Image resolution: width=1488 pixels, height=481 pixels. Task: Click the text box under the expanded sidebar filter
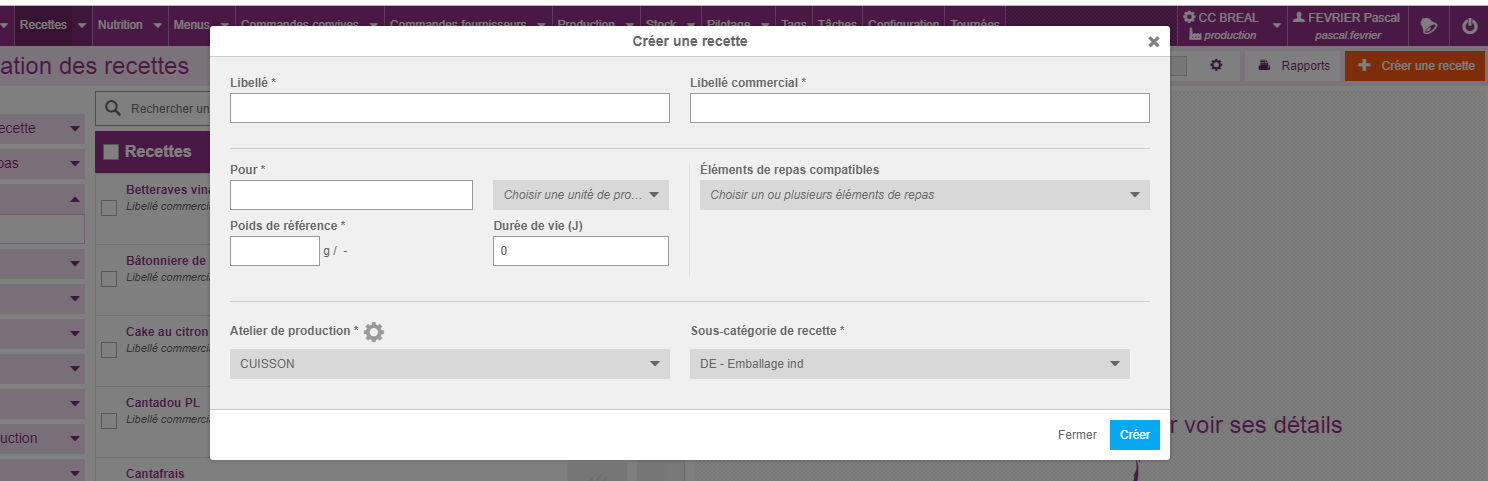(42, 229)
